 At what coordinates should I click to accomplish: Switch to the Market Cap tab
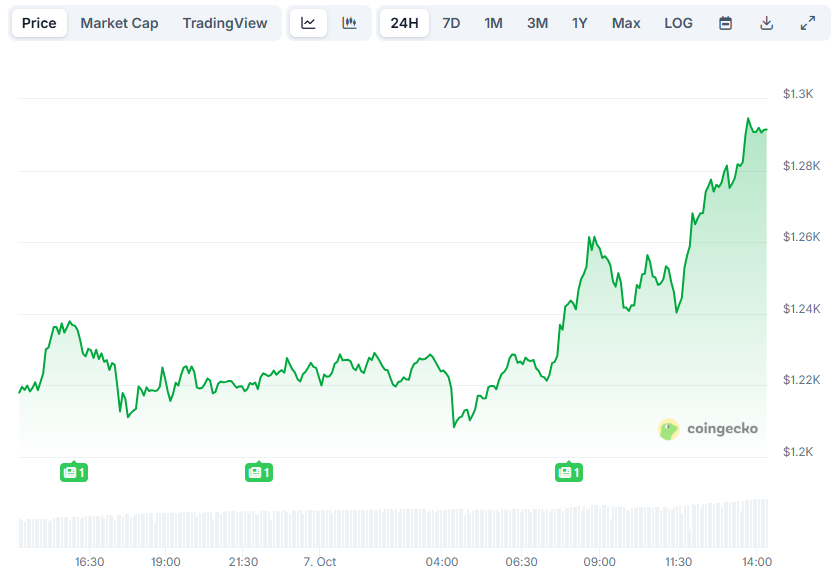click(119, 23)
